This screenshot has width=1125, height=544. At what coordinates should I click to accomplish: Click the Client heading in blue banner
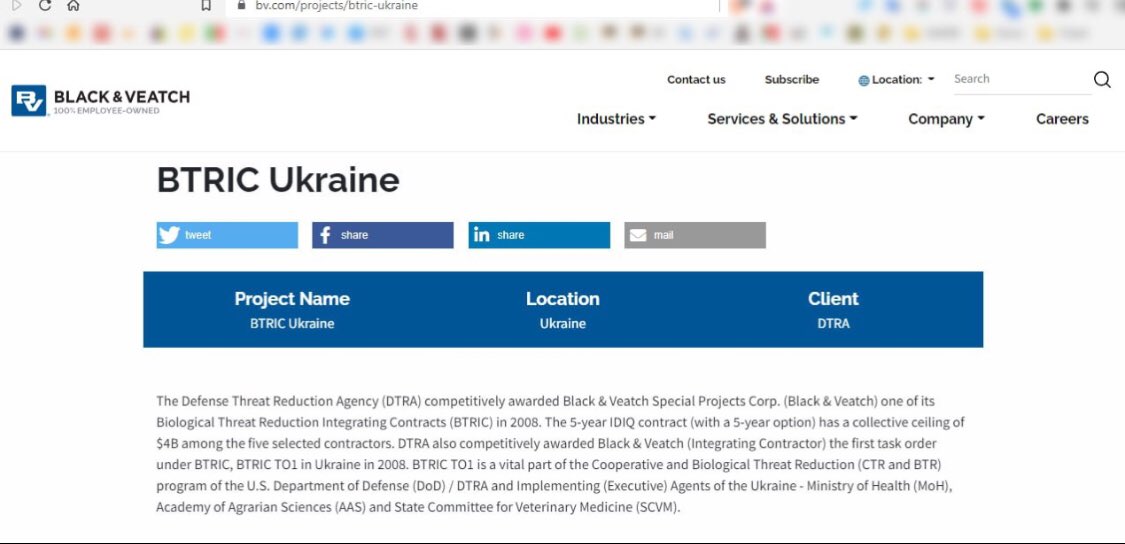click(x=833, y=299)
